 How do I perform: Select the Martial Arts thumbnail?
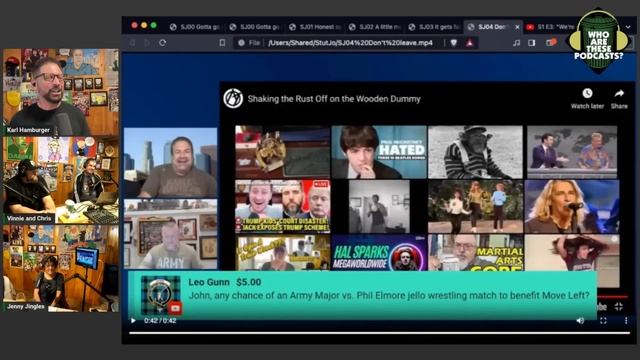[x=476, y=252]
